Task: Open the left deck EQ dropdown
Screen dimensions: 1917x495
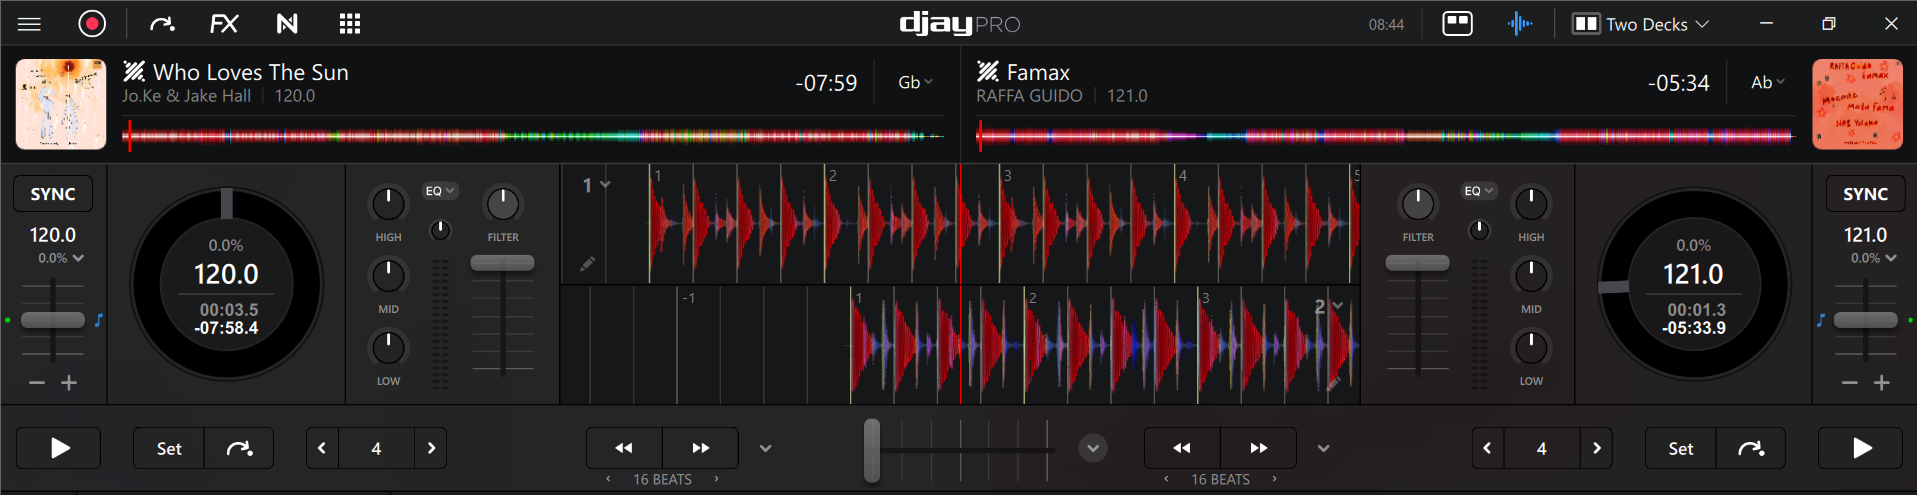Action: (440, 191)
